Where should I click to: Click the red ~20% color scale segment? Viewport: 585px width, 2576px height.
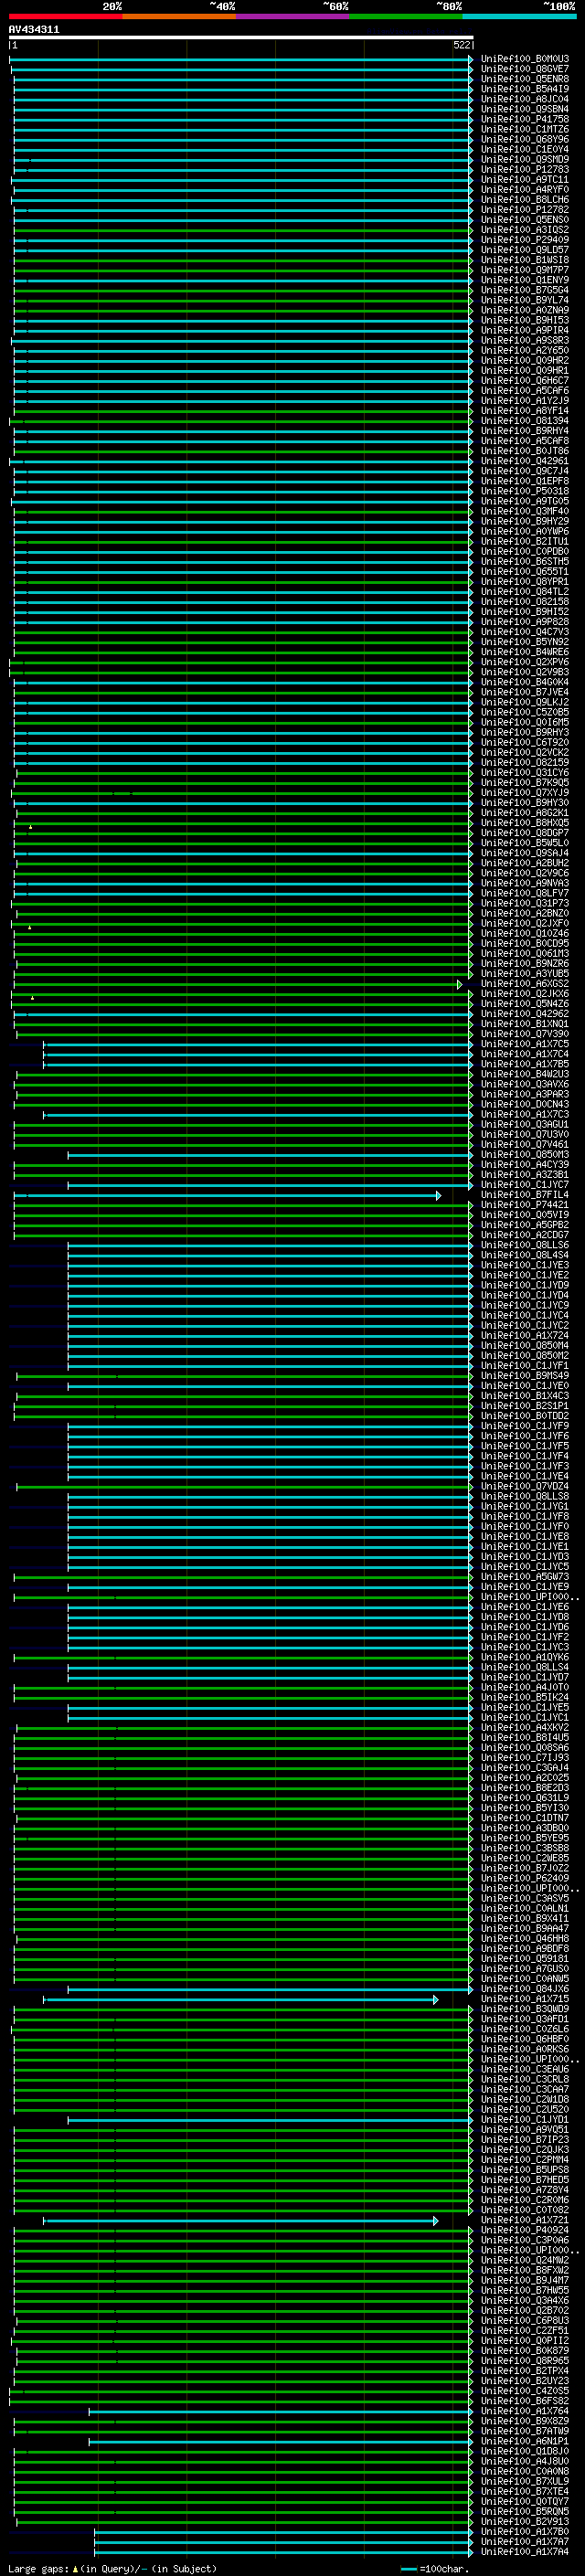(x=65, y=17)
